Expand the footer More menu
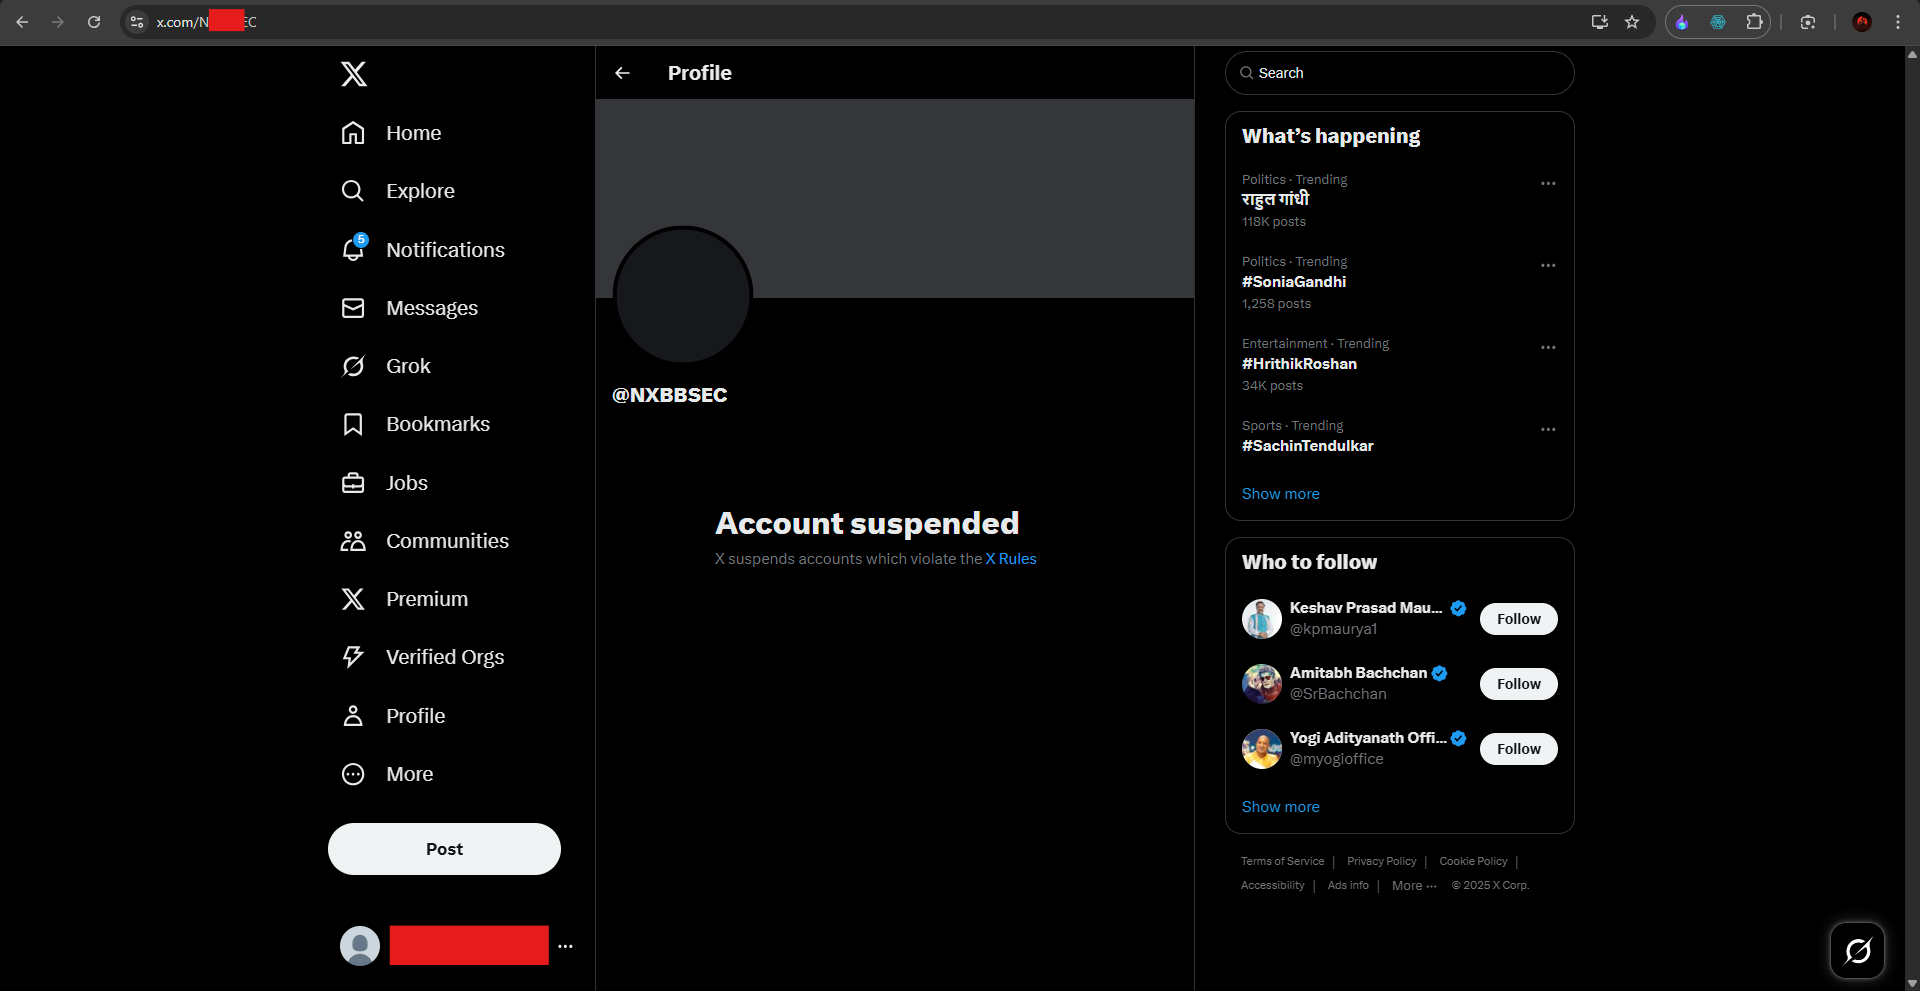This screenshot has height=991, width=1920. coord(1414,885)
